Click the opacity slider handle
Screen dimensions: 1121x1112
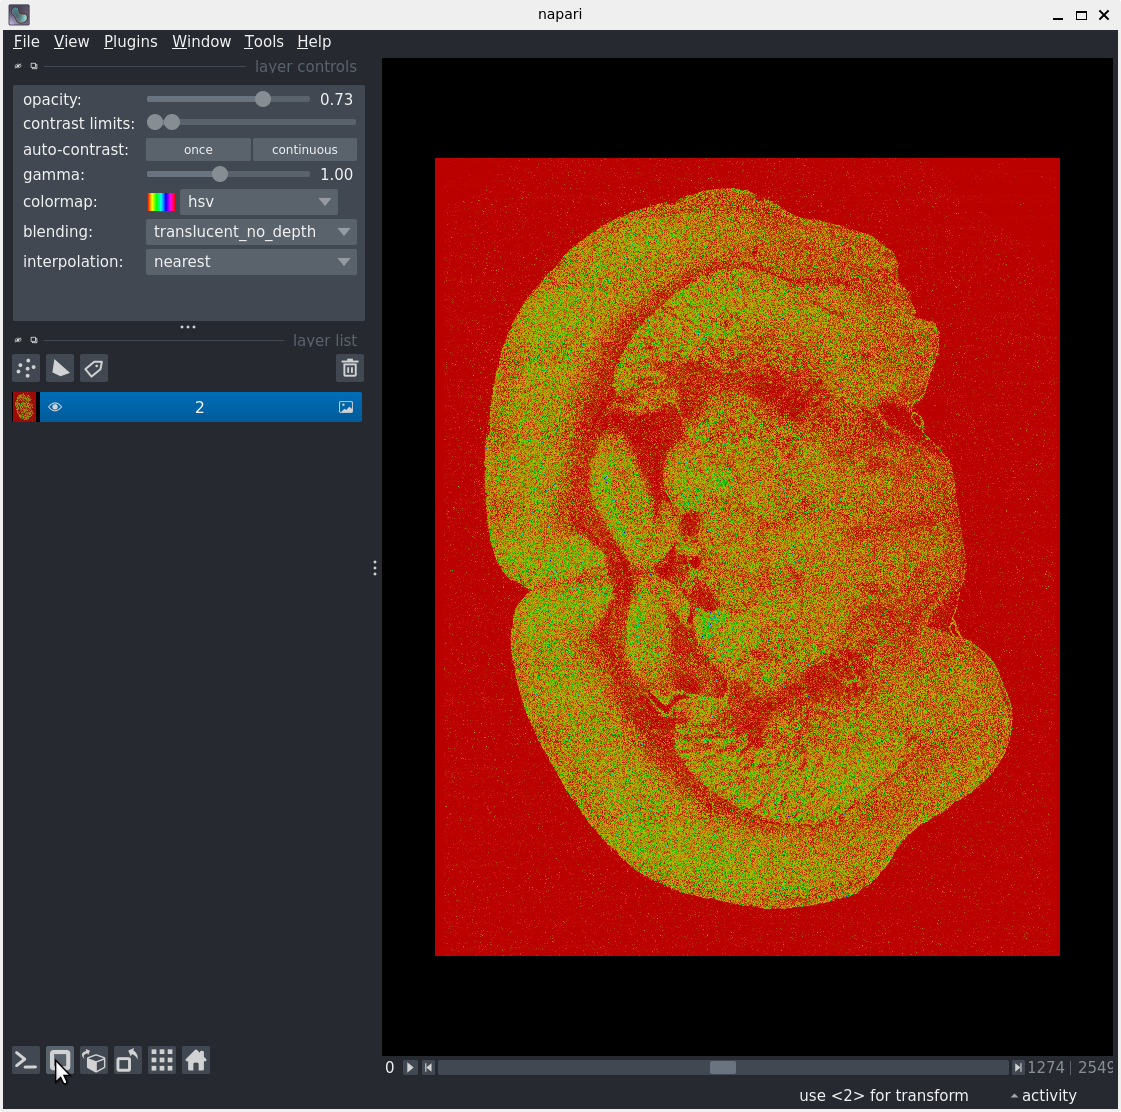coord(263,99)
